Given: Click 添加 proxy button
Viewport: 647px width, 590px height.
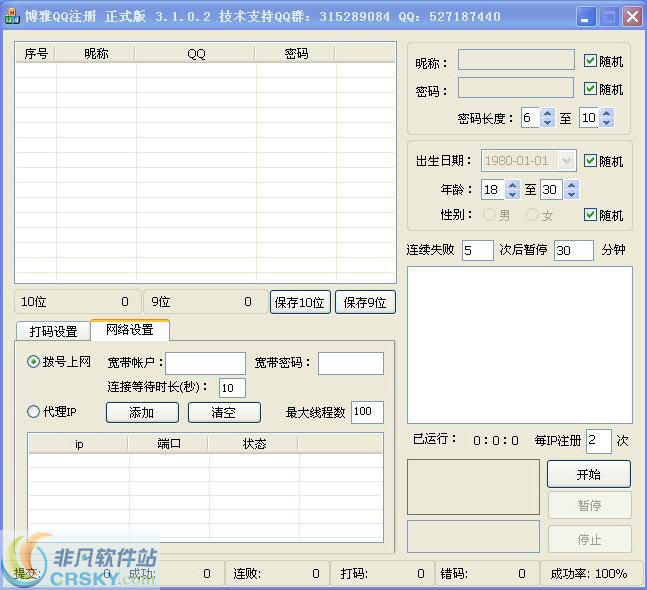Looking at the screenshot, I should [x=142, y=412].
